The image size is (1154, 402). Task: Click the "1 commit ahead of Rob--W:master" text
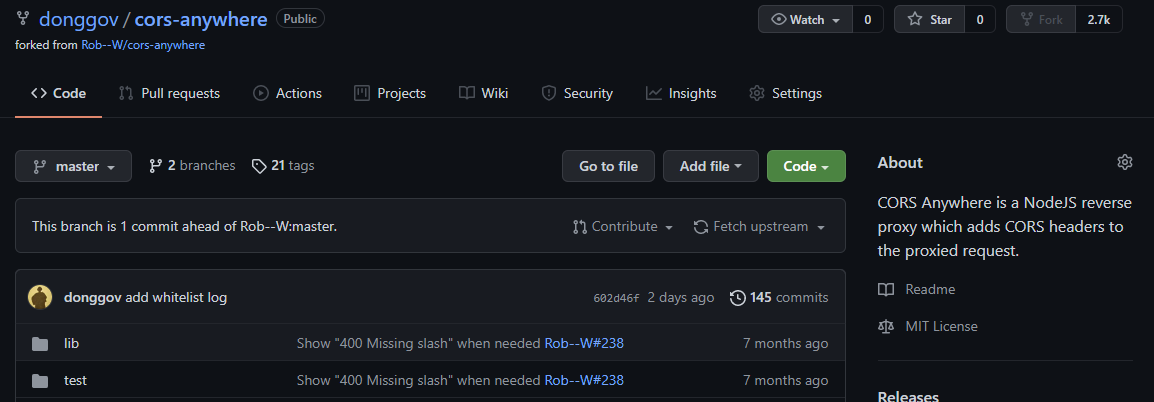coord(228,227)
